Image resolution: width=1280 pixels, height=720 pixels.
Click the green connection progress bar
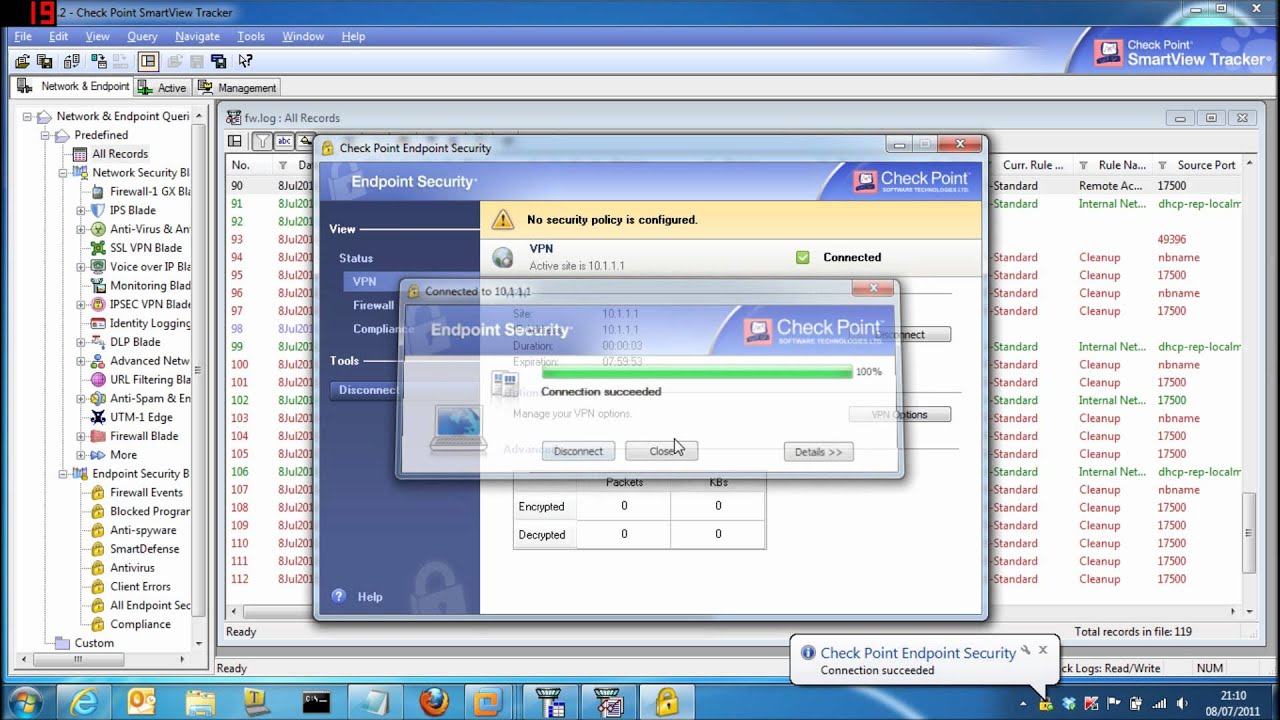(x=697, y=372)
